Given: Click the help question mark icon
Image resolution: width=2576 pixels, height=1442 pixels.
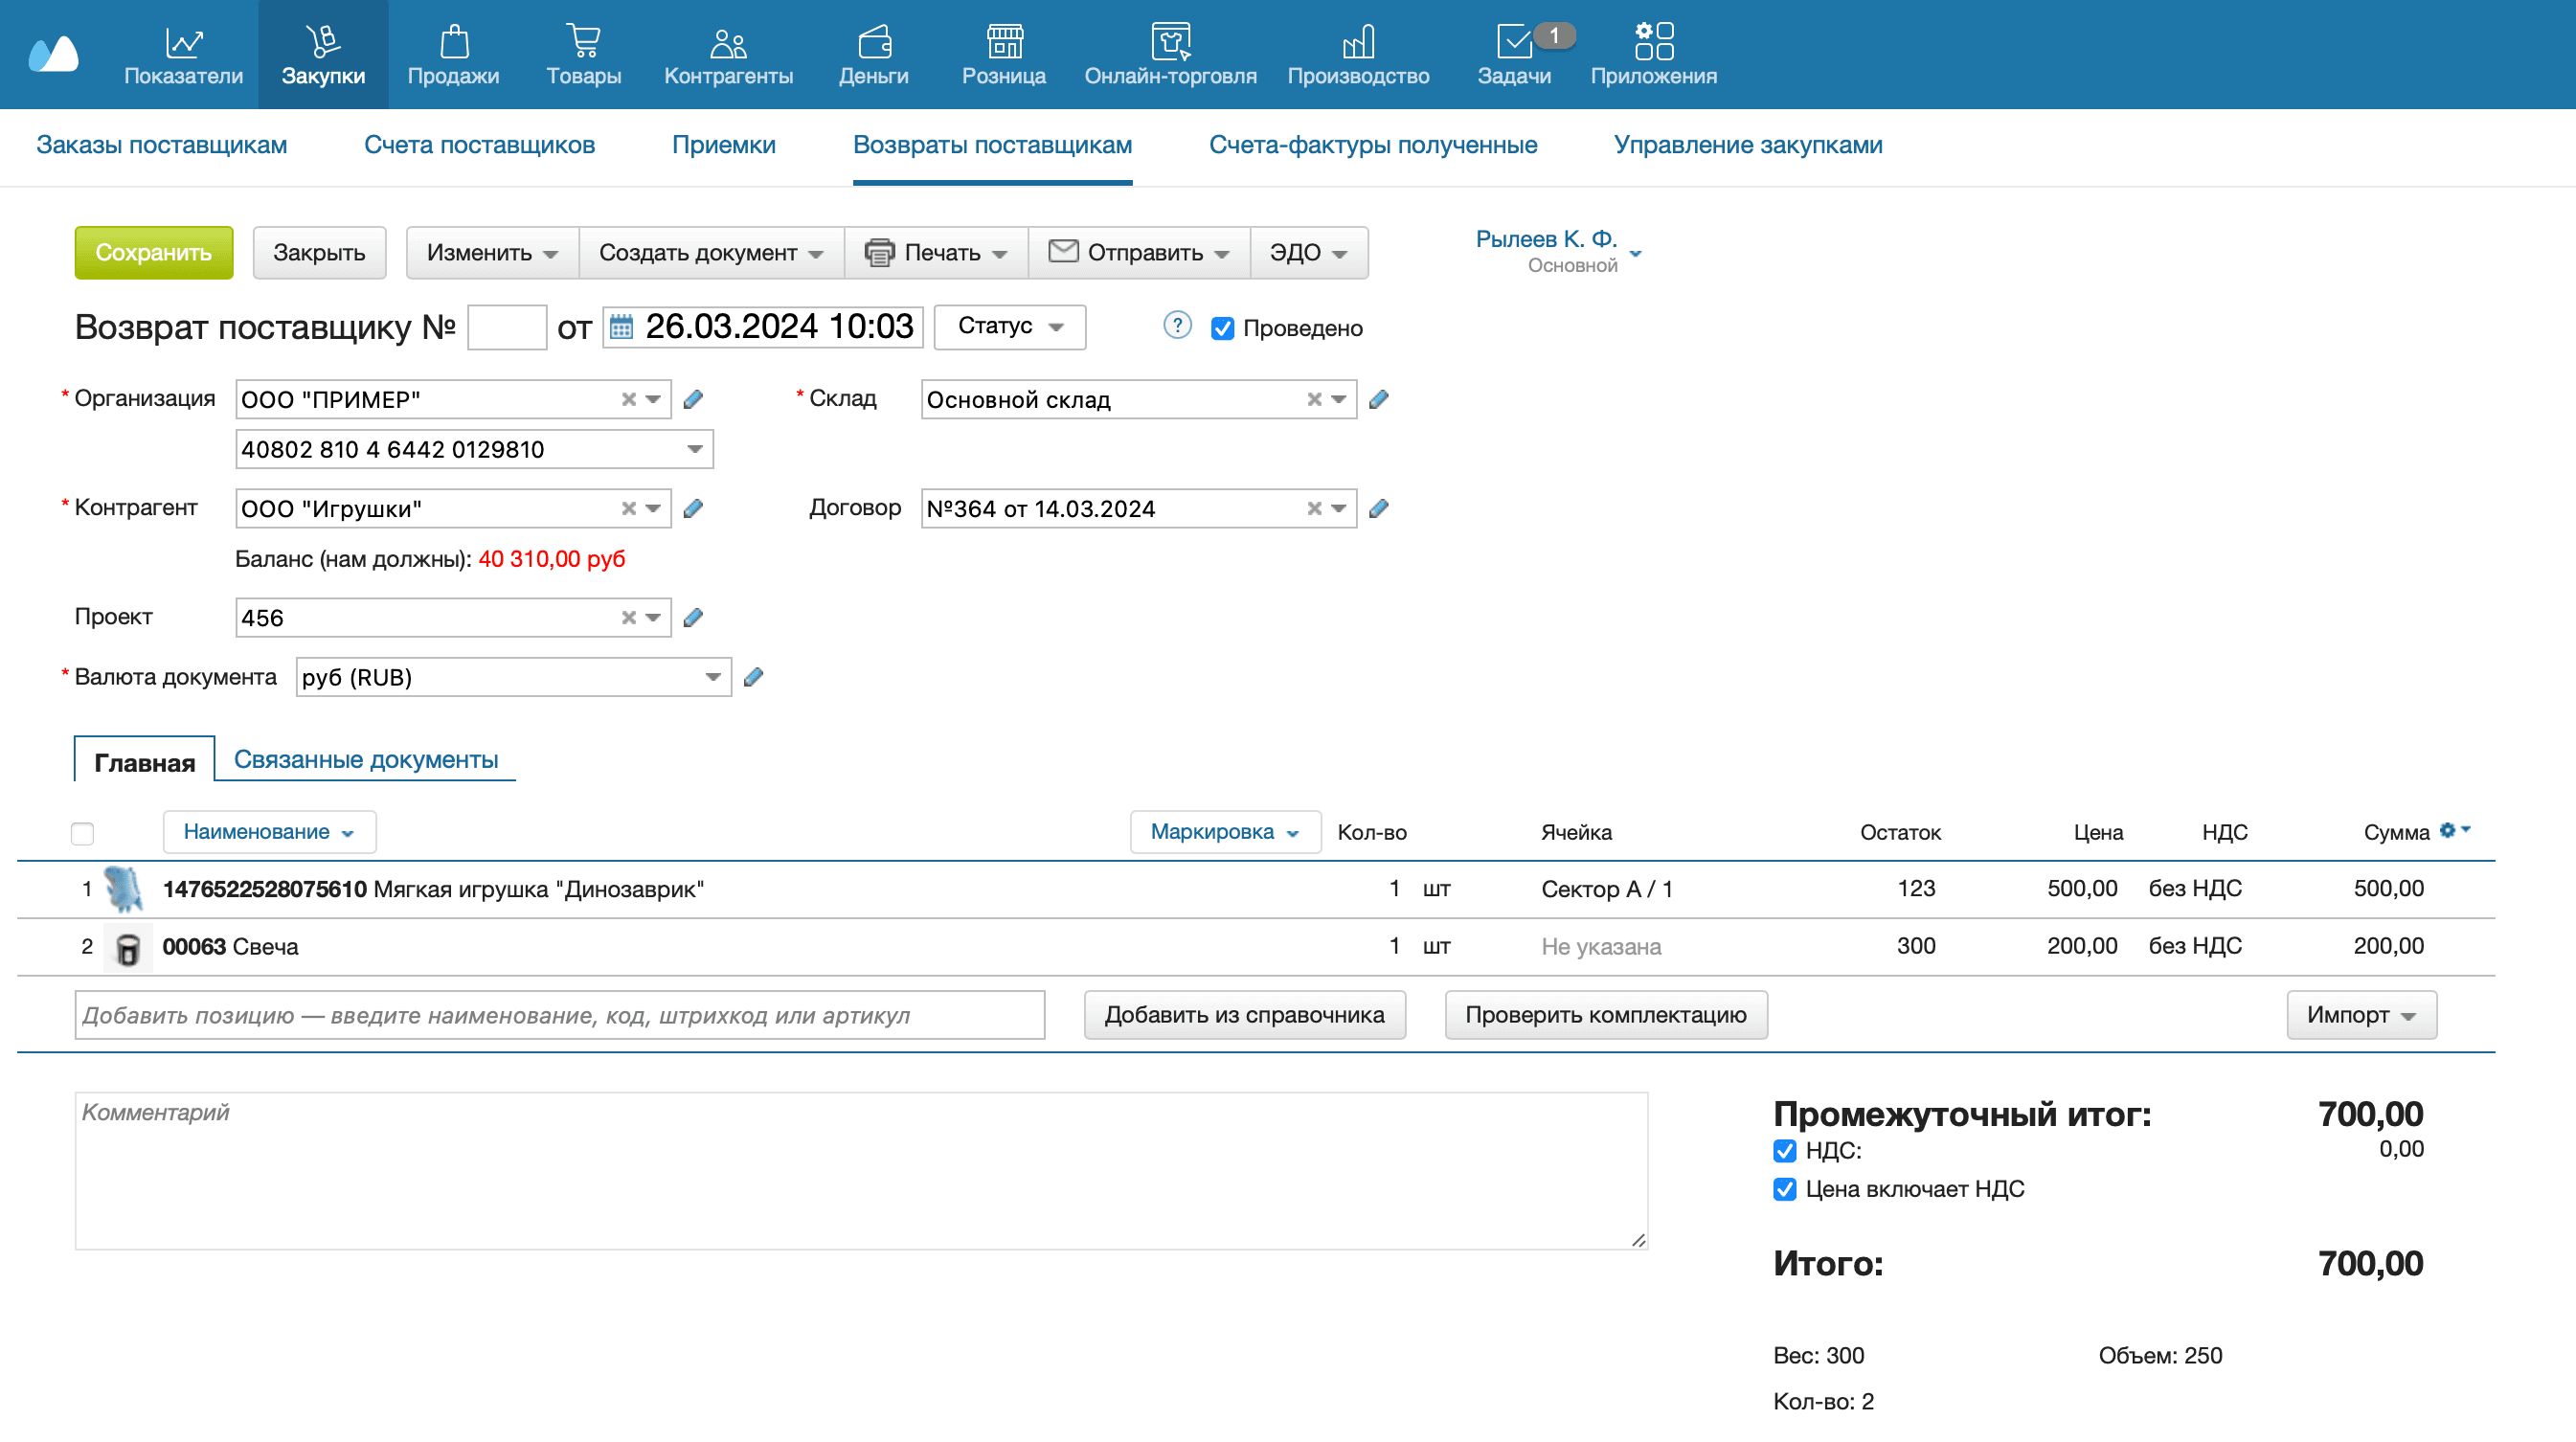Looking at the screenshot, I should pos(1177,326).
